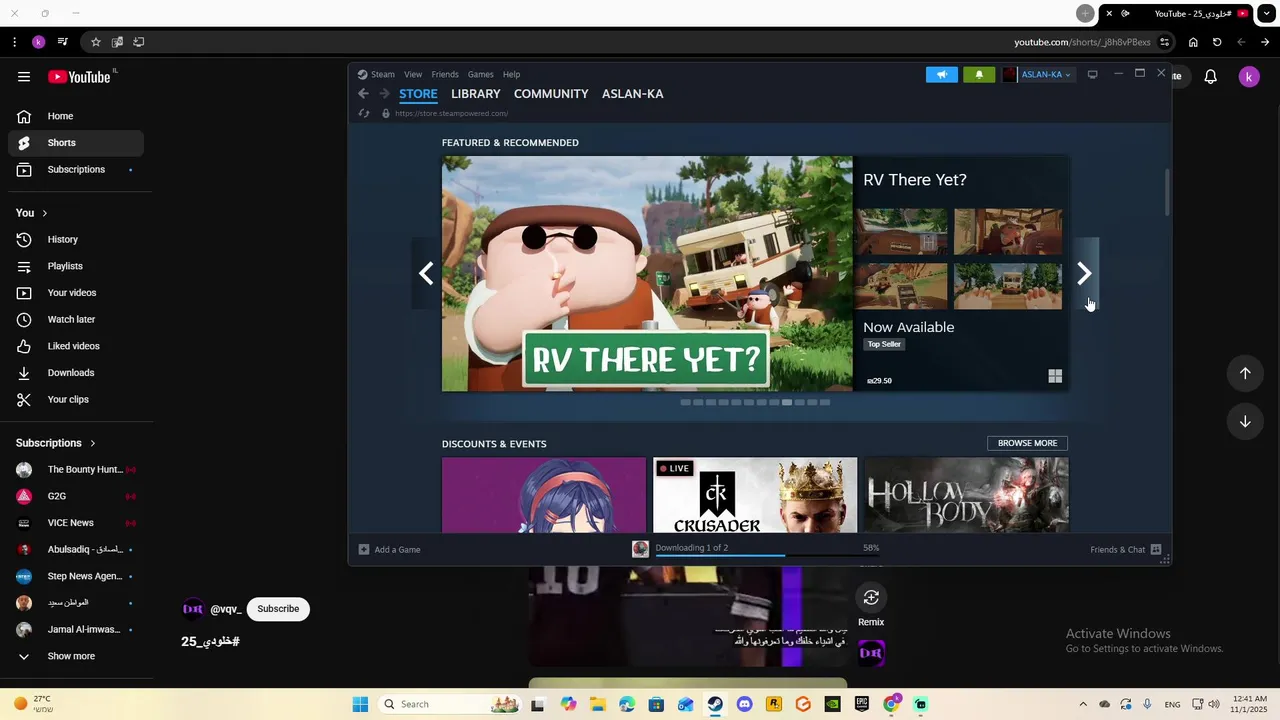Click BROWSE MORE in Discounts & Events
This screenshot has width=1280, height=720.
1027,443
